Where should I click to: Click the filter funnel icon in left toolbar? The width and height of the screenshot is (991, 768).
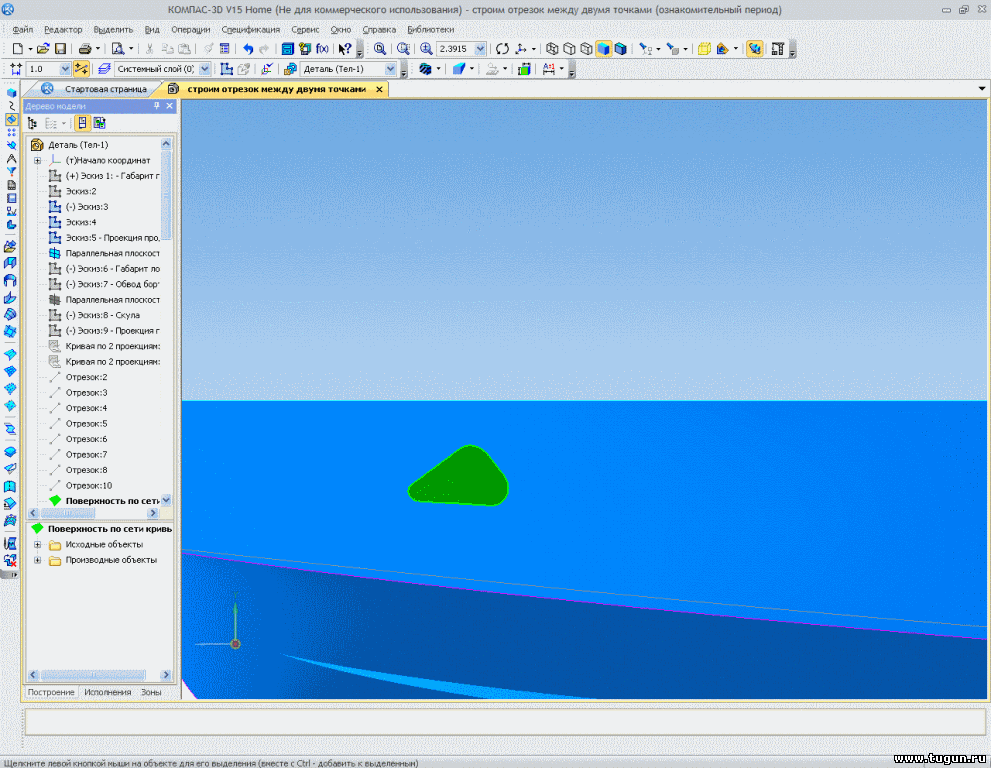(11, 171)
